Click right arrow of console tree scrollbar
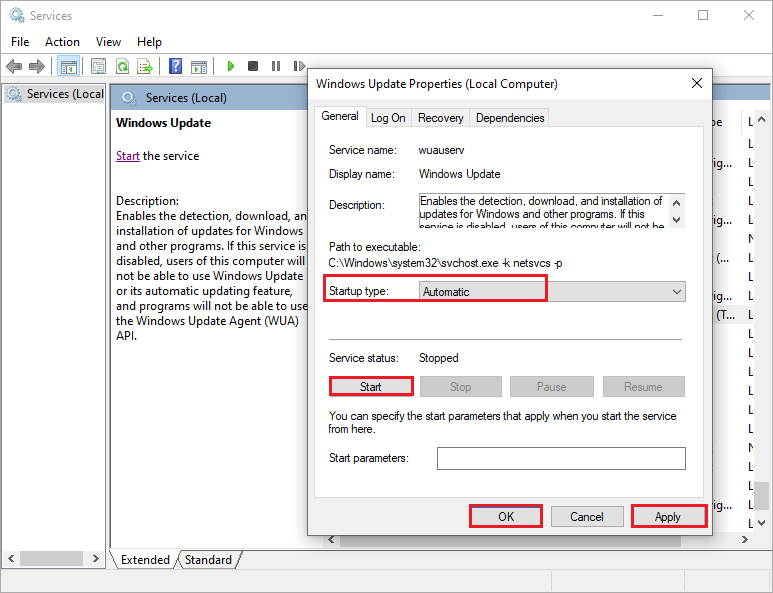The width and height of the screenshot is (773, 593). tap(96, 558)
